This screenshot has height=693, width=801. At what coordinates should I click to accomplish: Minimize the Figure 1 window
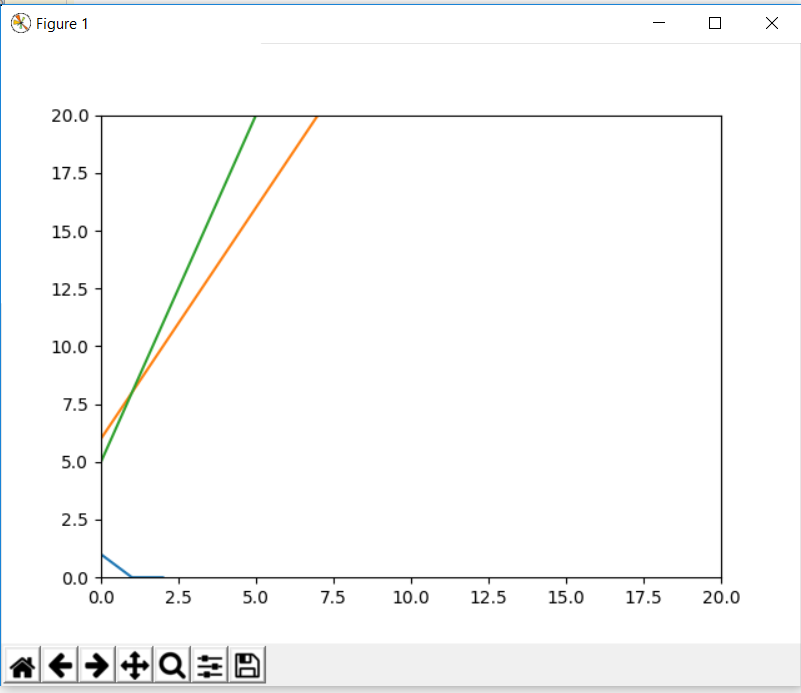[659, 23]
